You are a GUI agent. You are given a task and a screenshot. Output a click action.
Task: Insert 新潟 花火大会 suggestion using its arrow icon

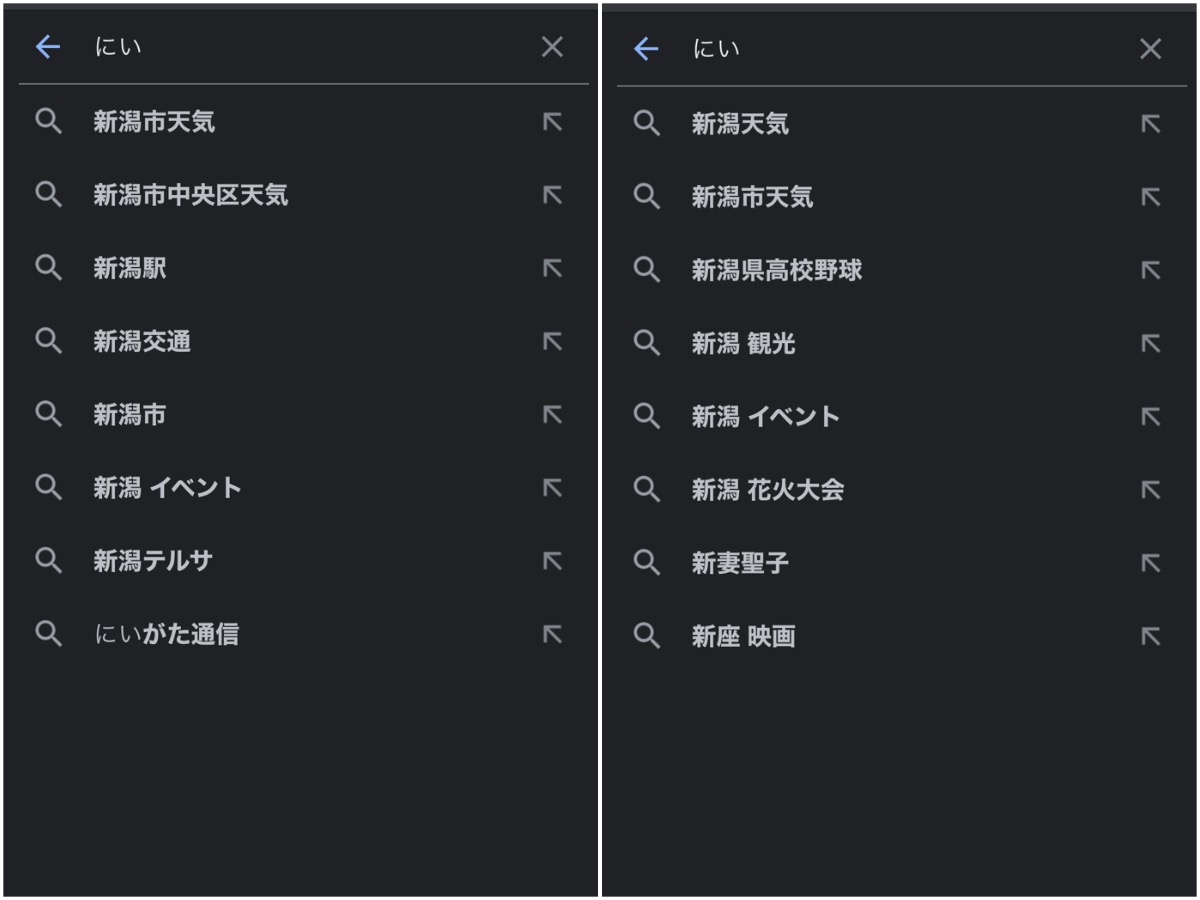click(x=1151, y=490)
